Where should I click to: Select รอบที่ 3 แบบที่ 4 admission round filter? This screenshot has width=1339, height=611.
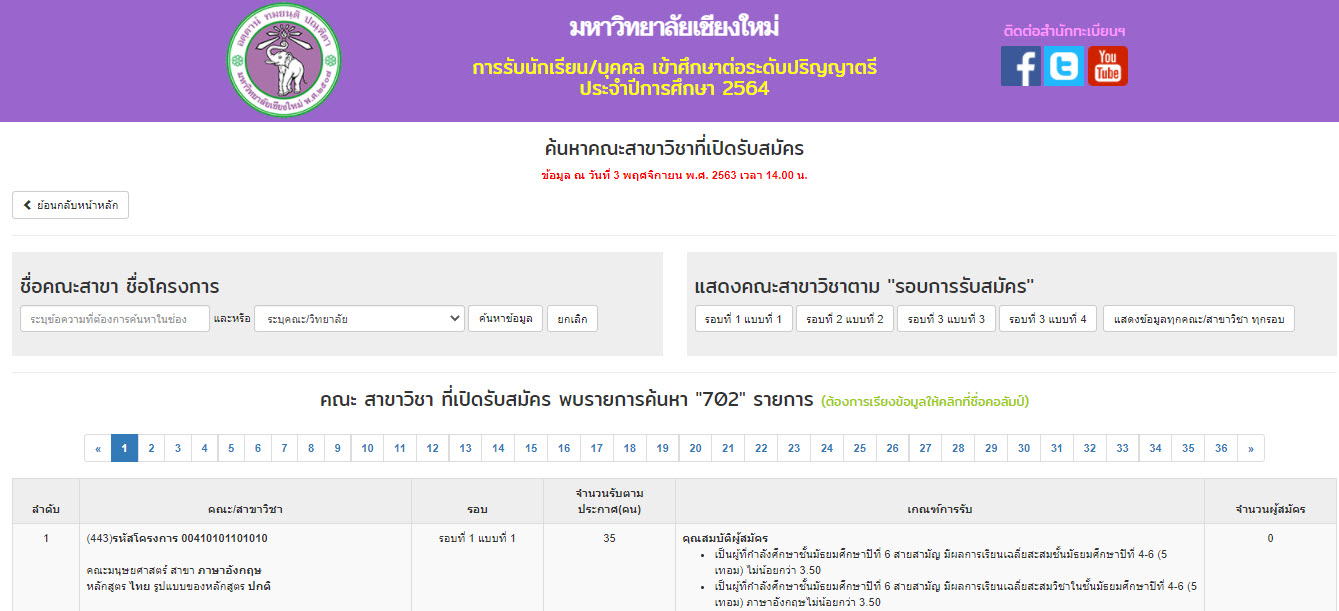pos(1047,318)
